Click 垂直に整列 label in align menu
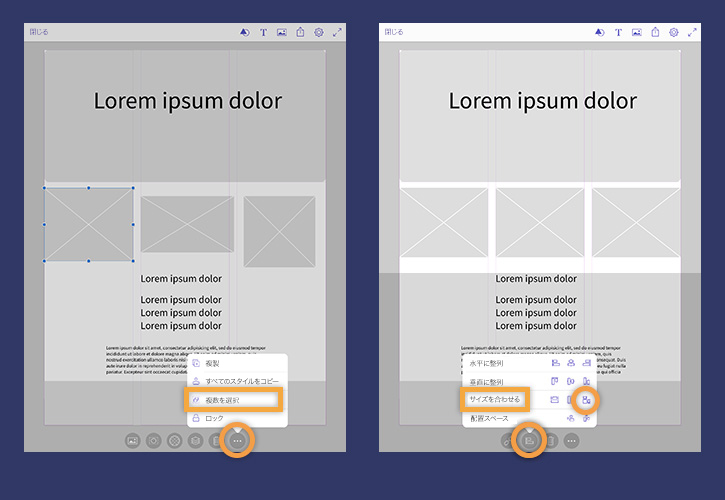 [486, 382]
